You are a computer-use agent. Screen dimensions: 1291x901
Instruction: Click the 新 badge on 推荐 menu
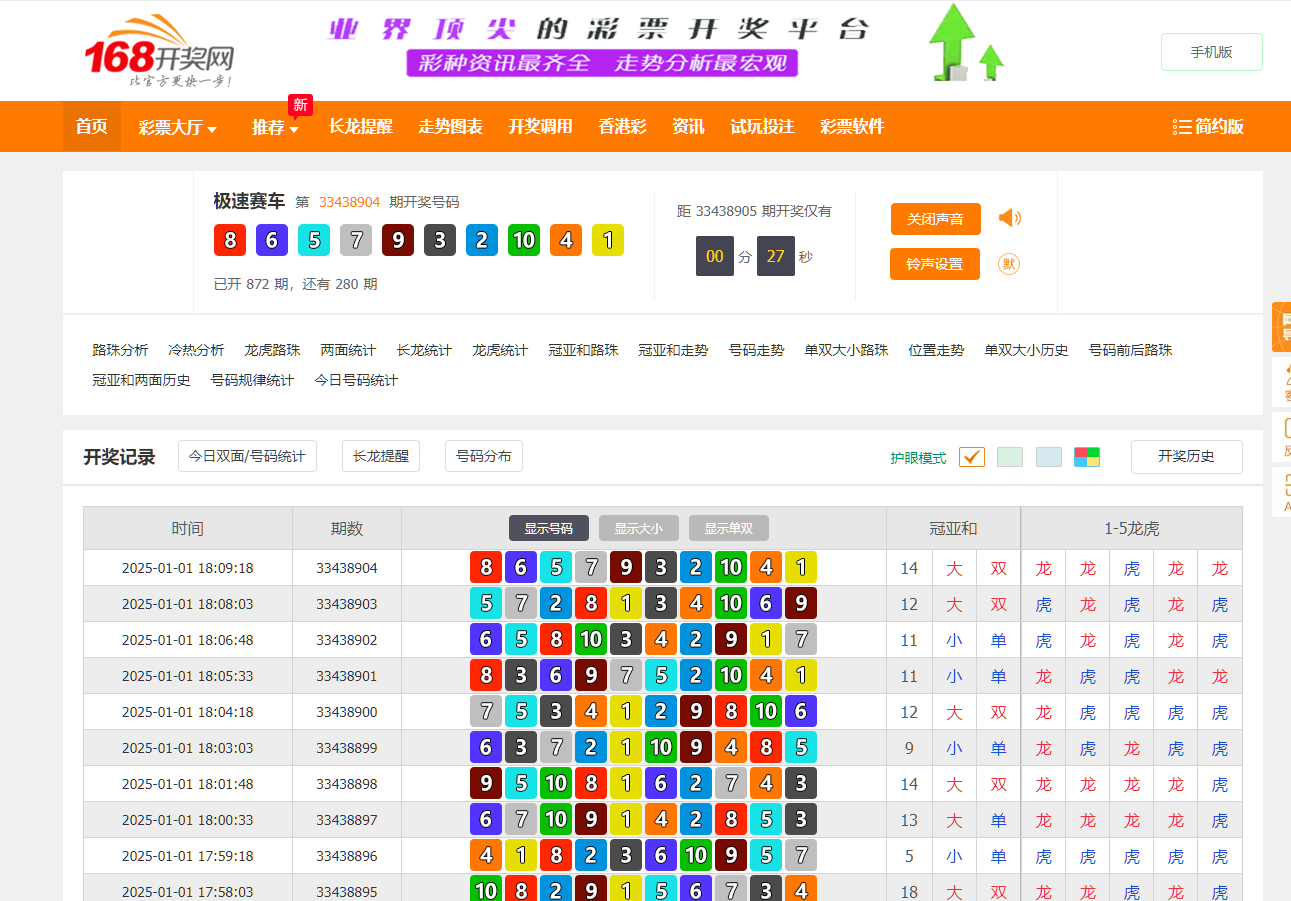[x=299, y=104]
